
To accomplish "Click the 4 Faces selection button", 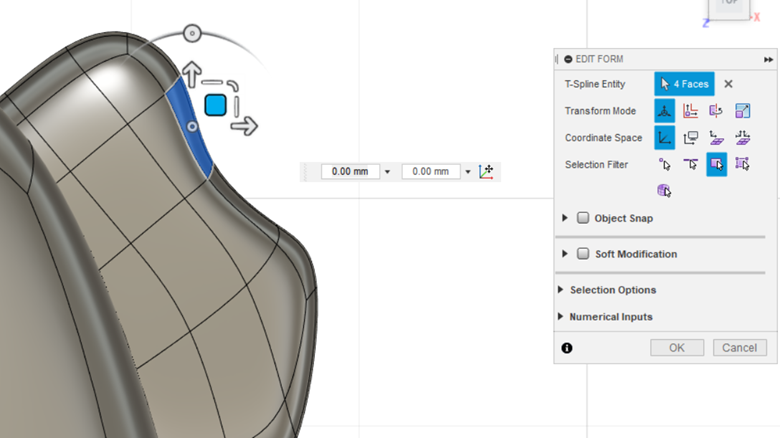I will click(x=684, y=84).
